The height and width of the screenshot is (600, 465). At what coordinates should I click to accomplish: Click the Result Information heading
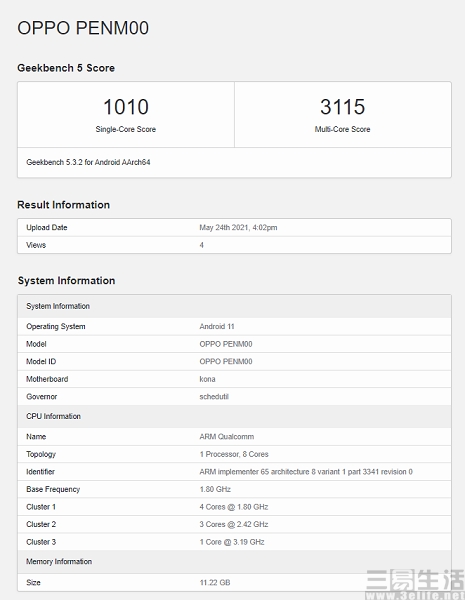64,205
